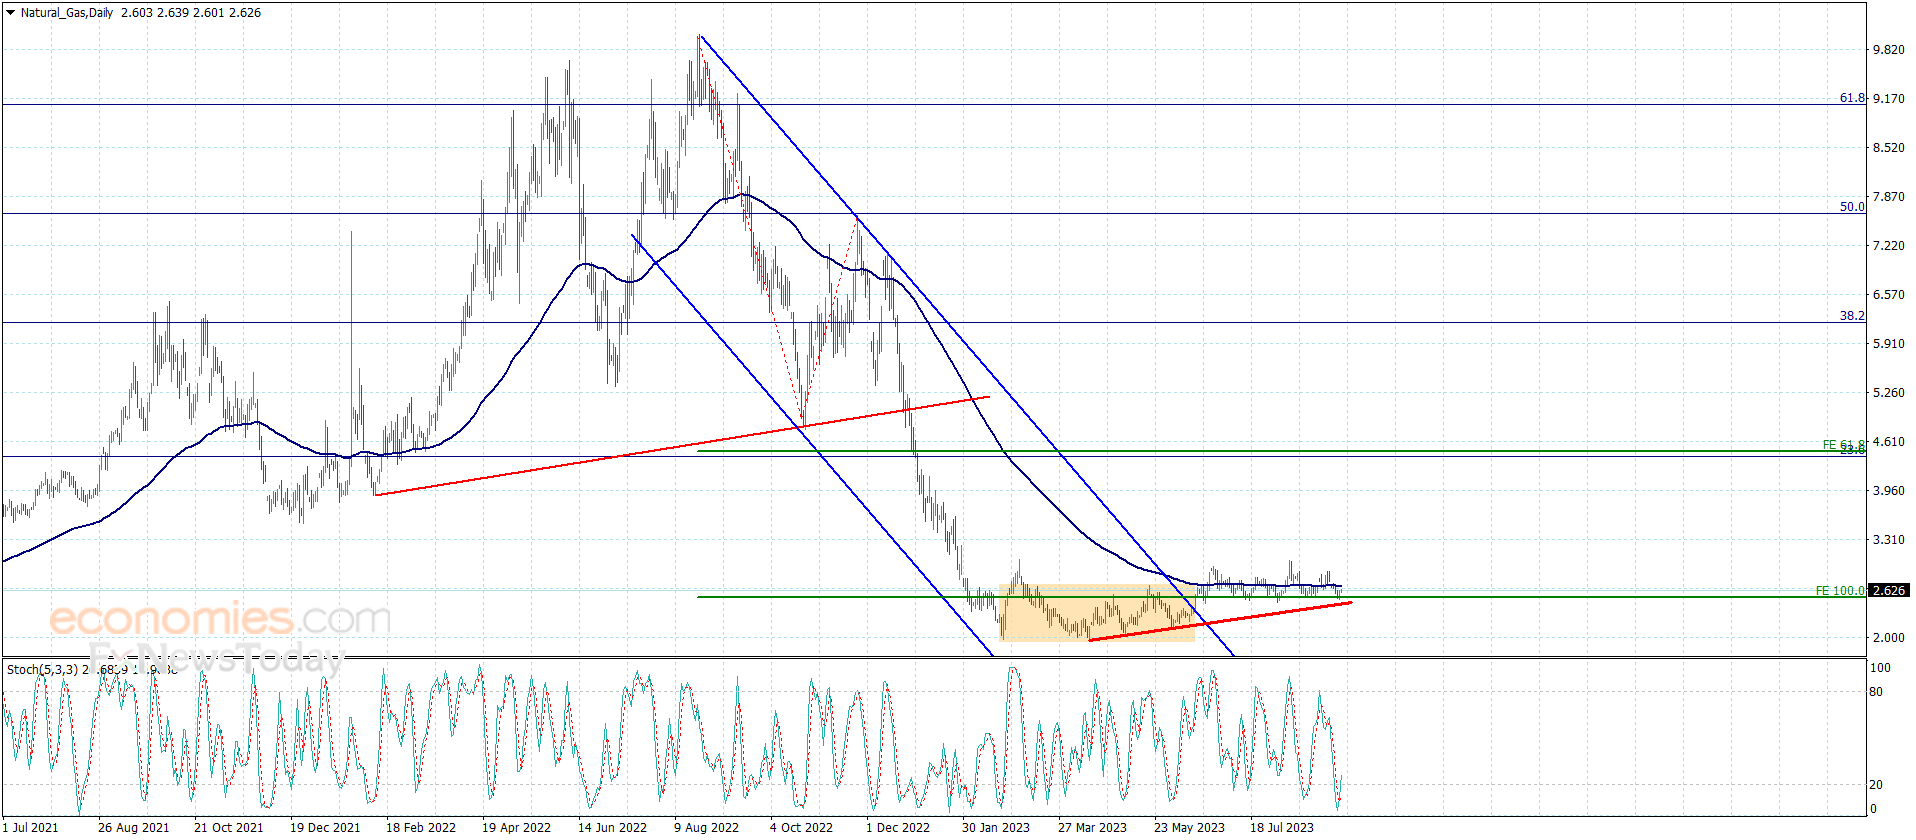Click the 1 Dec 2022 date label
The image size is (1916, 840).
898,827
